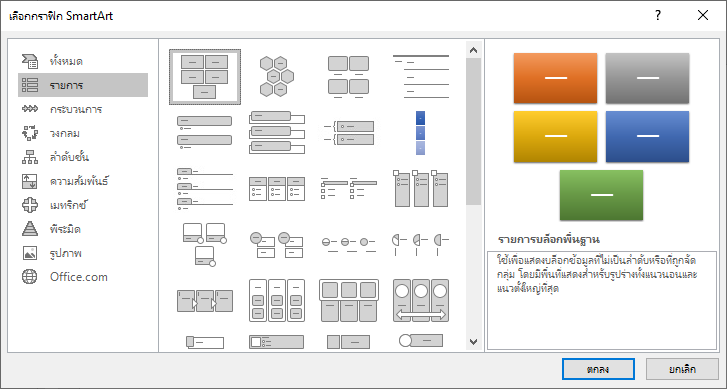The image size is (727, 389).
Task: Pick the vertical blue box list layout
Action: point(421,133)
